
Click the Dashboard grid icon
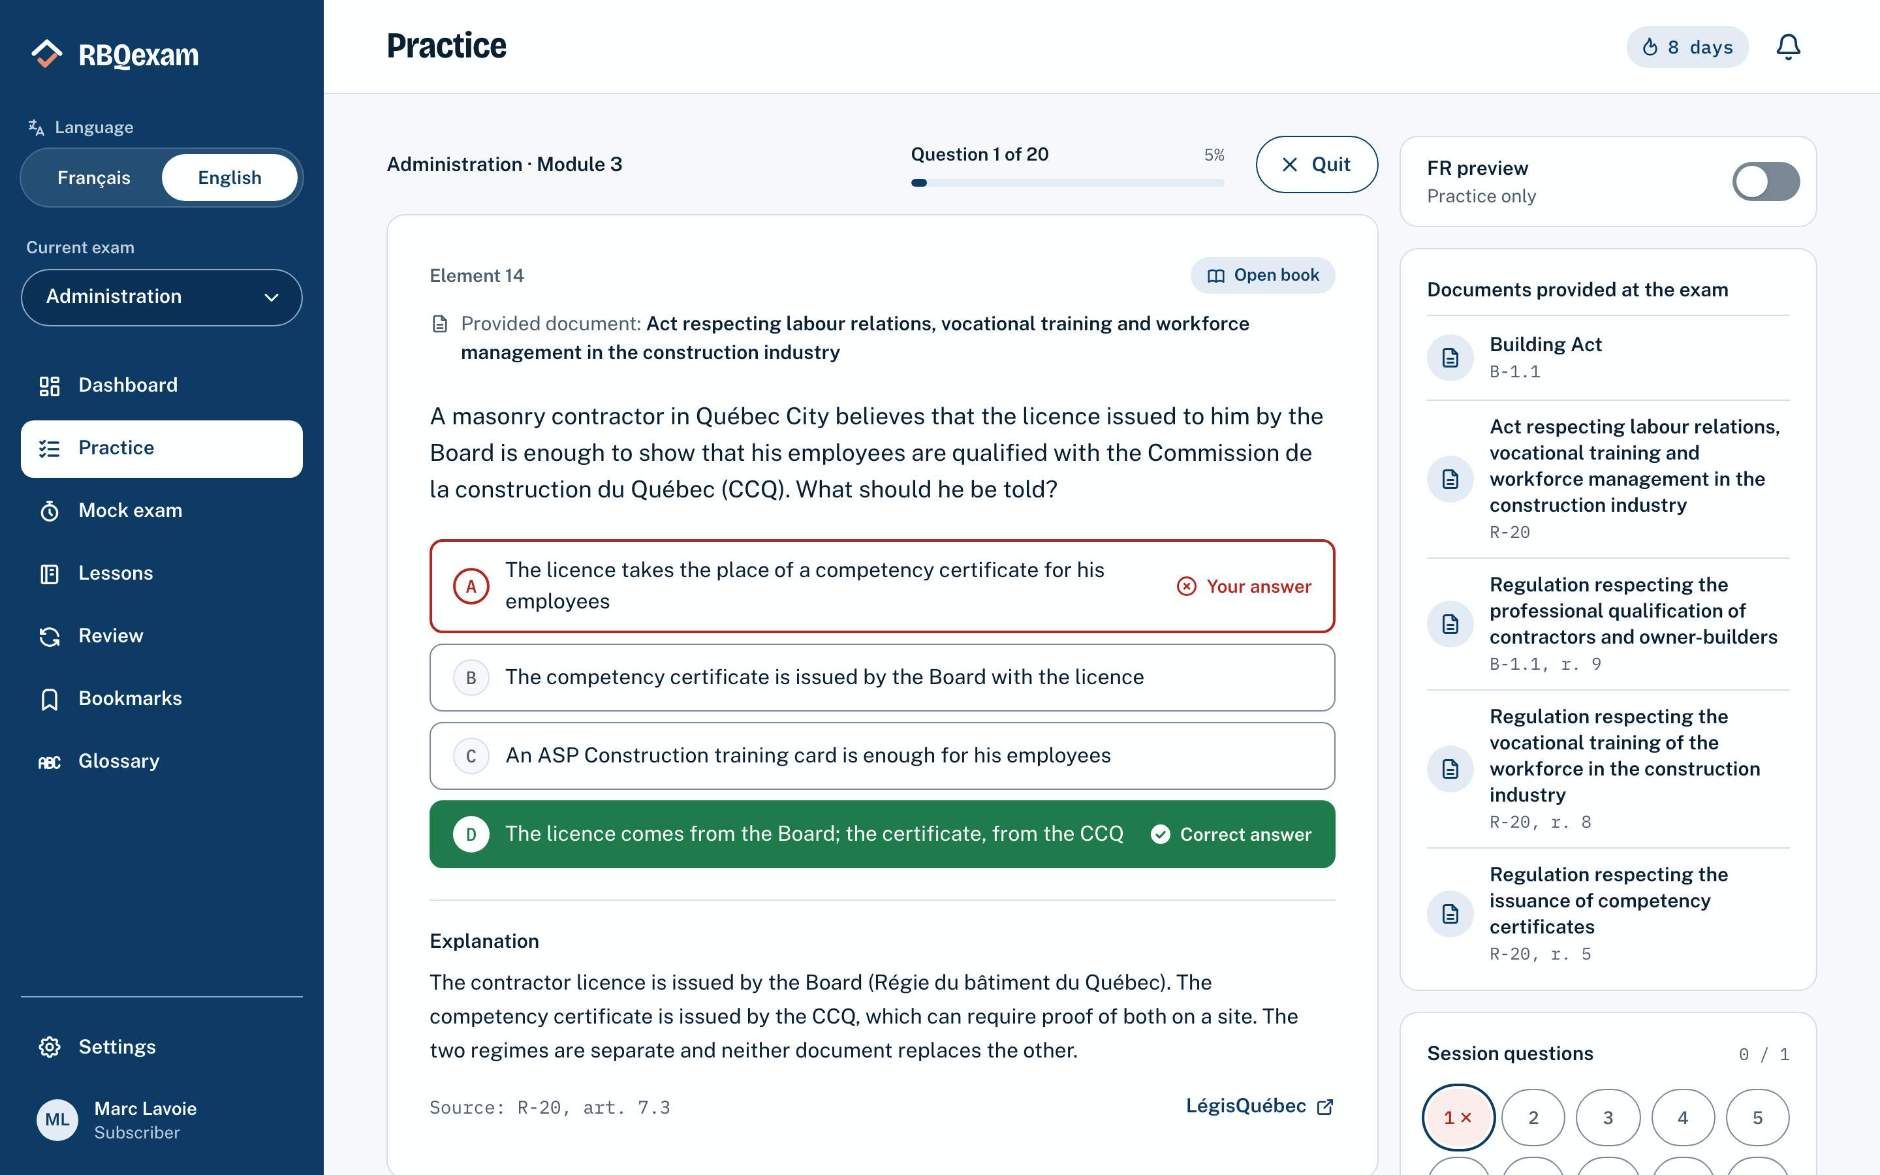point(49,386)
